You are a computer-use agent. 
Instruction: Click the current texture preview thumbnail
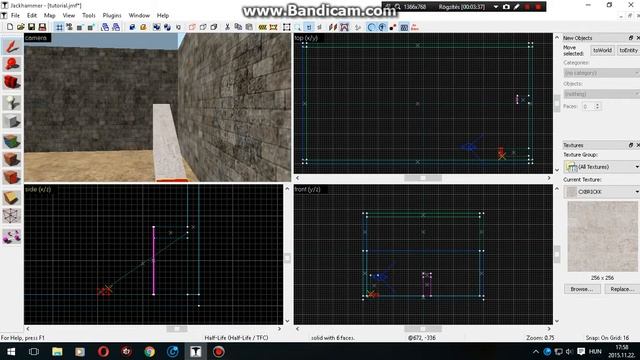602,236
